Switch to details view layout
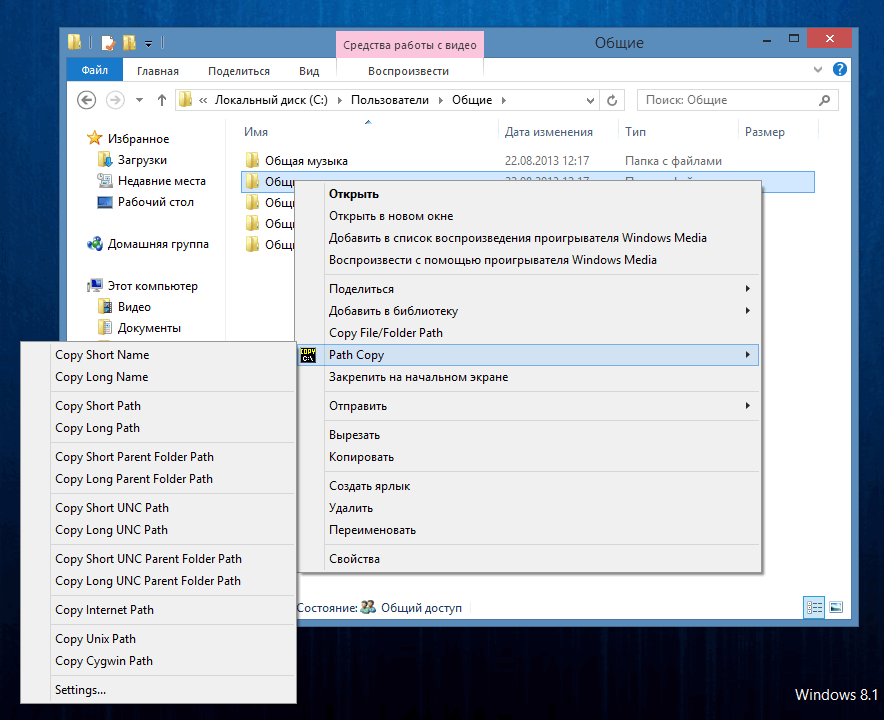The width and height of the screenshot is (884, 720). [x=814, y=607]
